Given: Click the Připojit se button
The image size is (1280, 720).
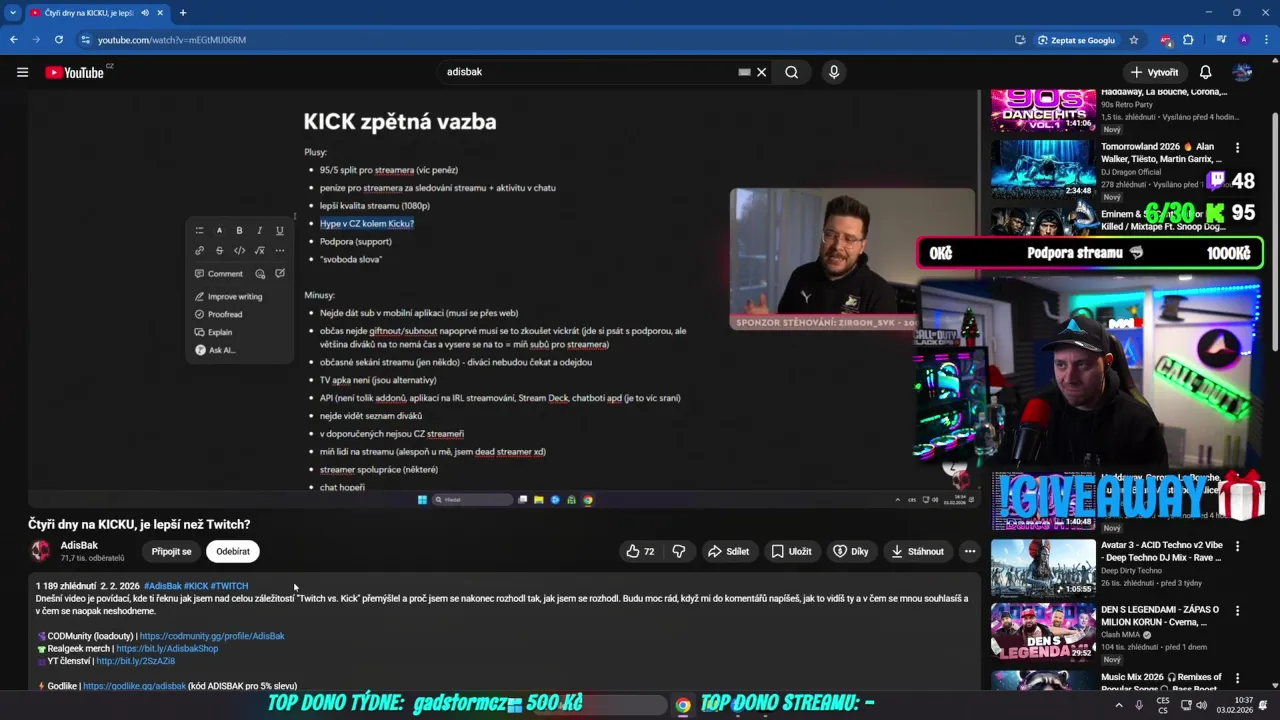Looking at the screenshot, I should 171,551.
